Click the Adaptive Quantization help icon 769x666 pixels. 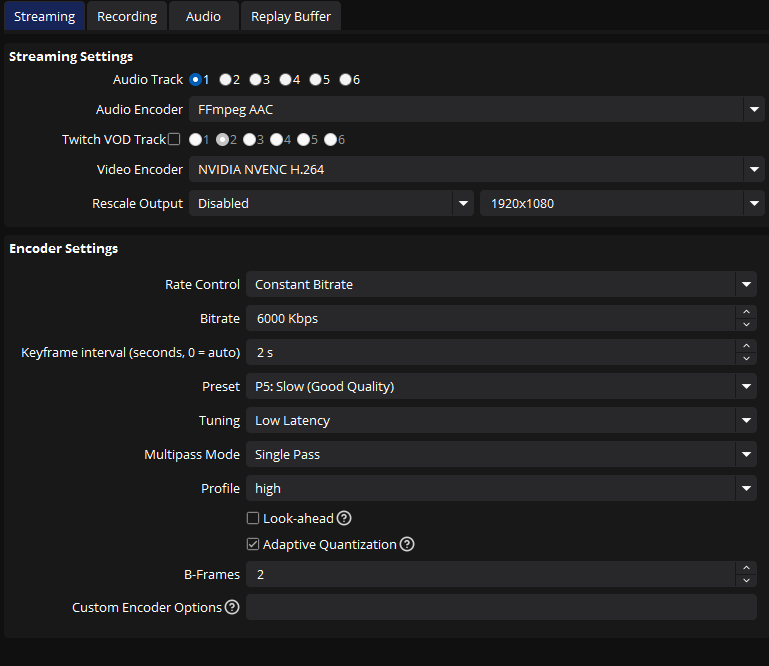point(407,544)
